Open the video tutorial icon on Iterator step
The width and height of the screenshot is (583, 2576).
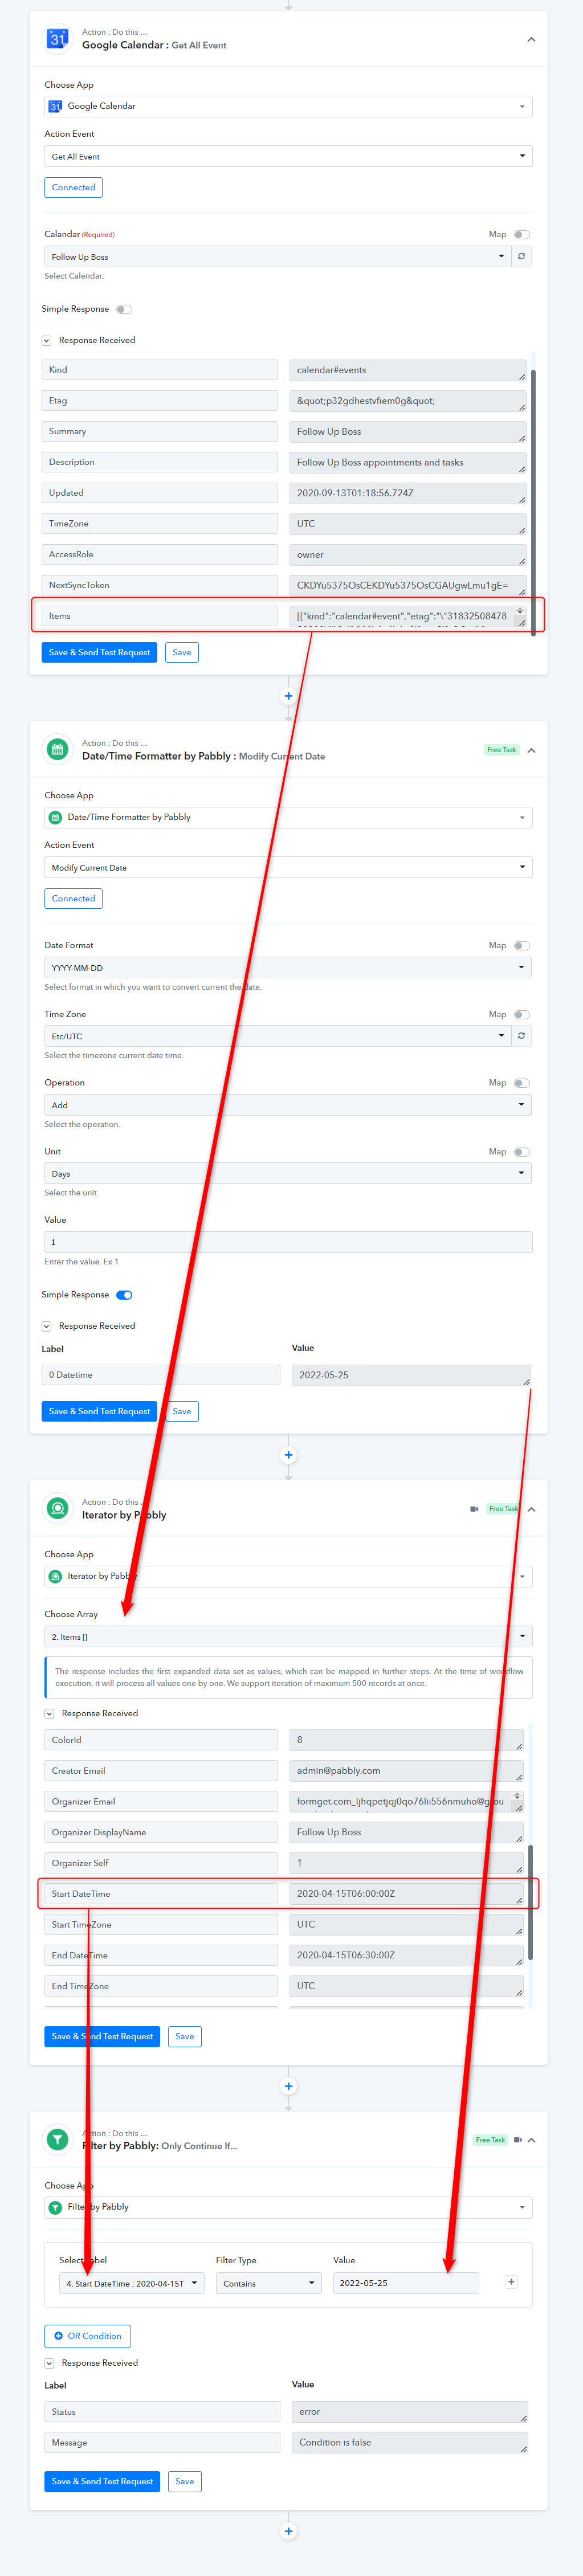pyautogui.click(x=474, y=1508)
